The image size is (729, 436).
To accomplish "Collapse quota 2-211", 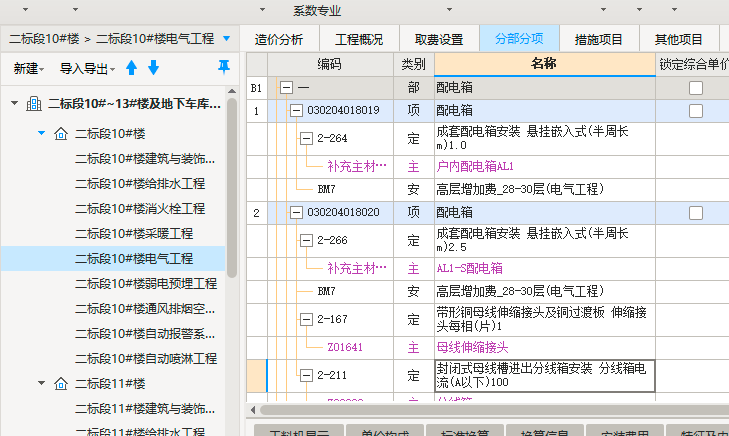I will pyautogui.click(x=306, y=375).
